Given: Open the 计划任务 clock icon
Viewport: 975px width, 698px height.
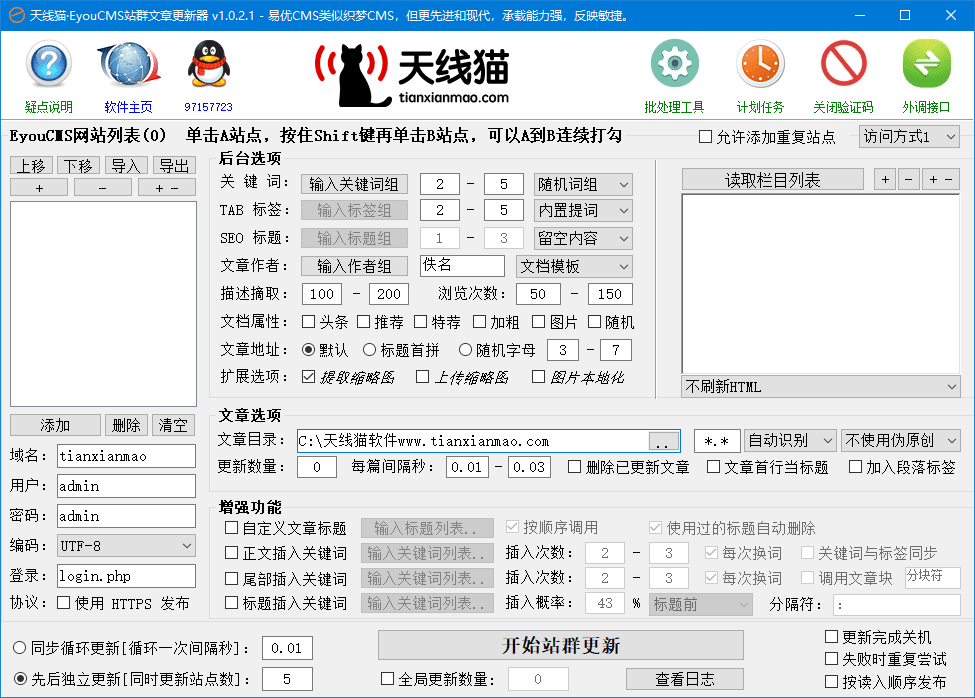Looking at the screenshot, I should point(760,63).
